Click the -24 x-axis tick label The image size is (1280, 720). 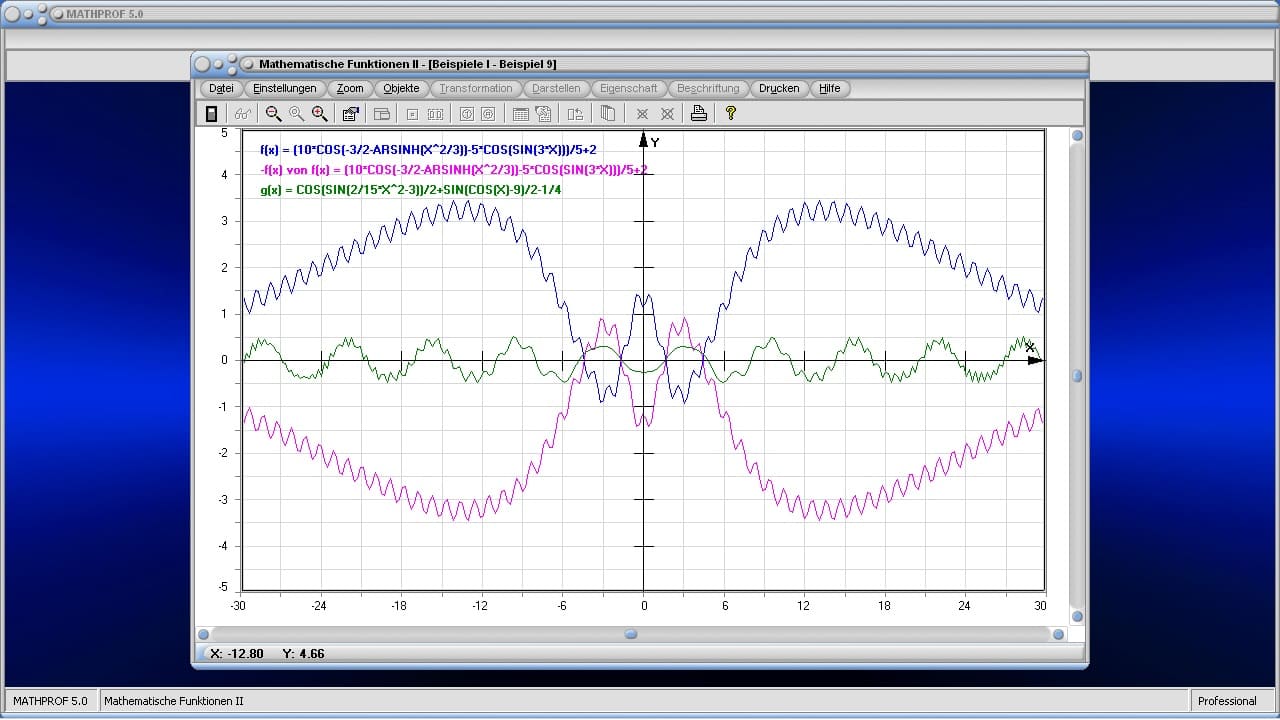point(318,605)
